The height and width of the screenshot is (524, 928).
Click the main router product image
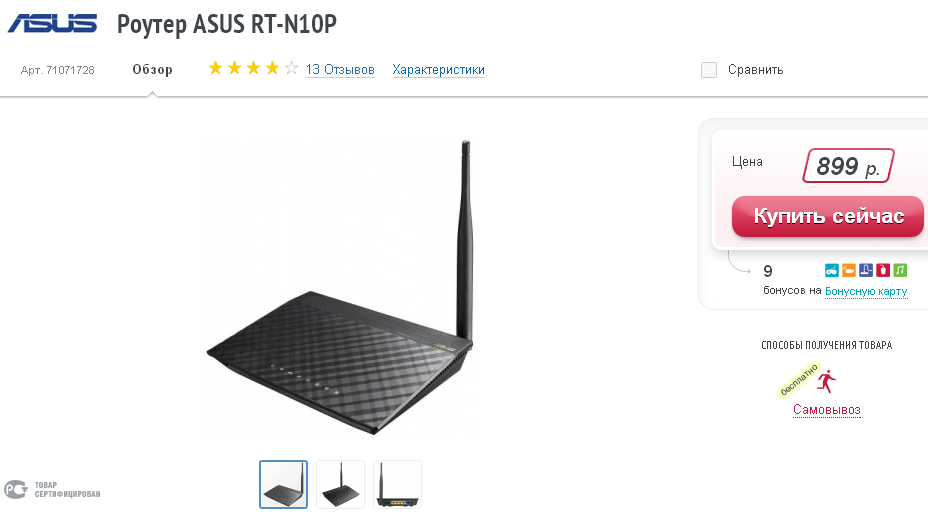(340, 287)
